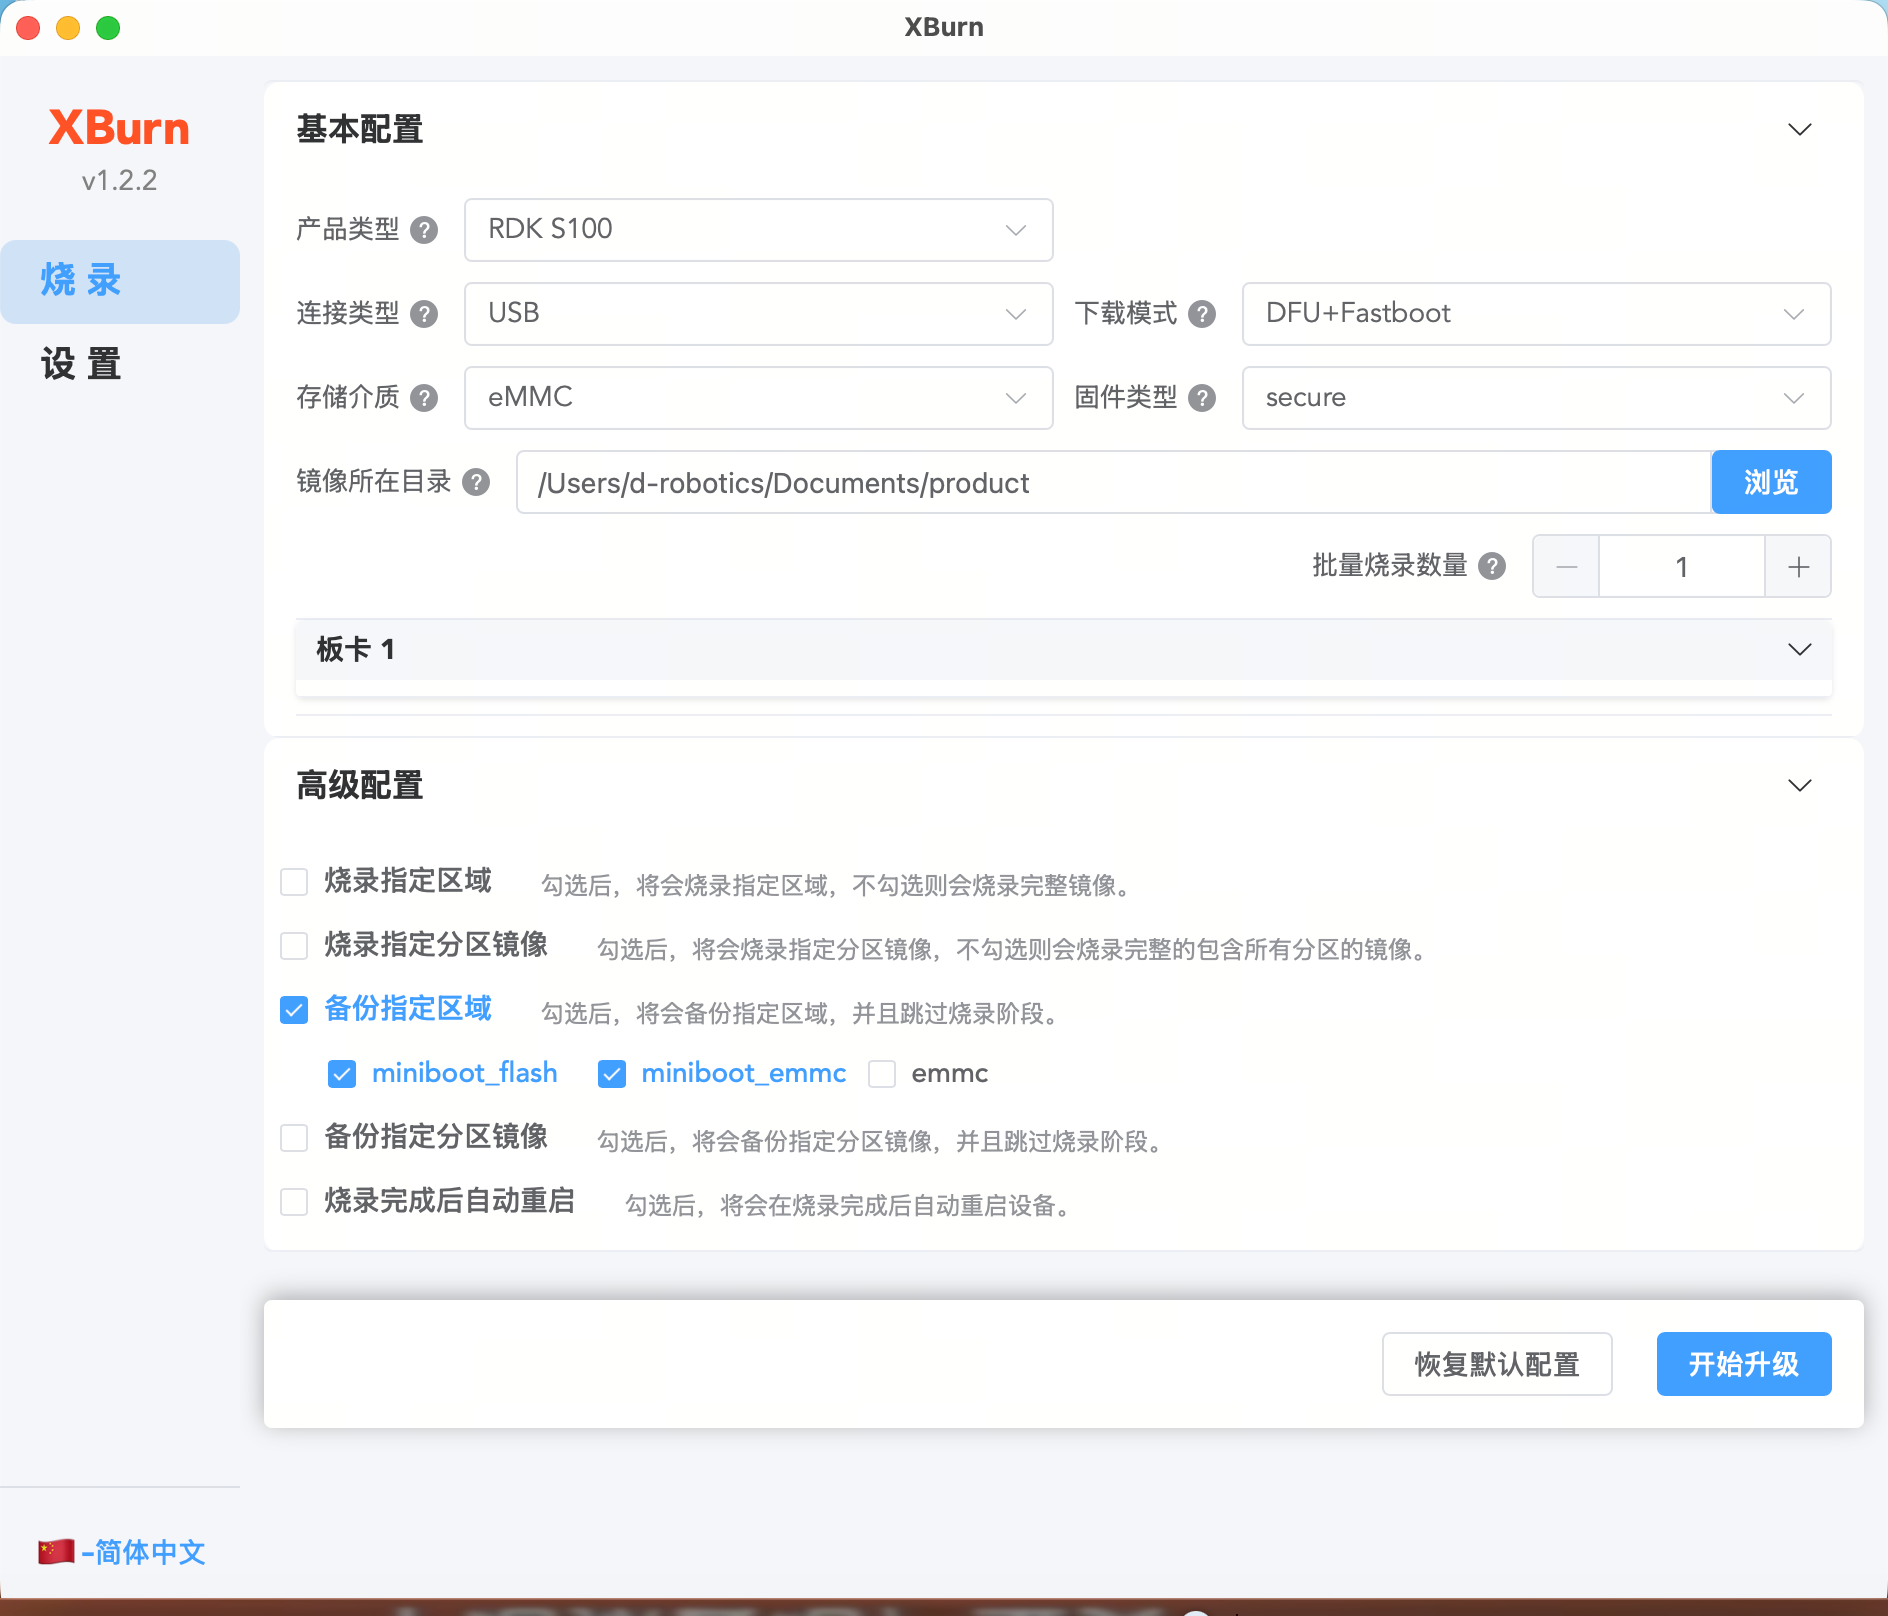Screen dimensions: 1888x1616
Task: Expand the 板卡 1 panel chevron
Action: tap(1800, 650)
